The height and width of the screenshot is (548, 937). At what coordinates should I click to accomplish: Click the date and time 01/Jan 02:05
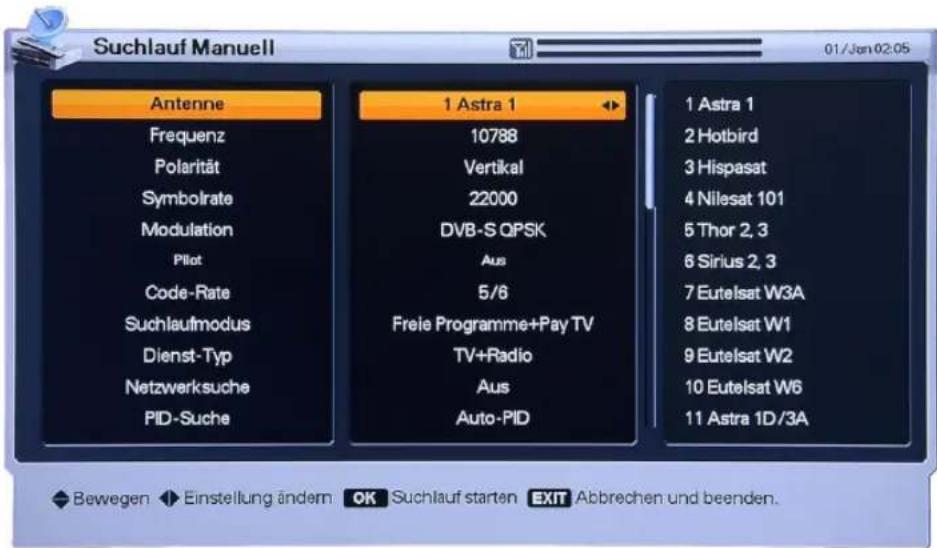pos(866,49)
